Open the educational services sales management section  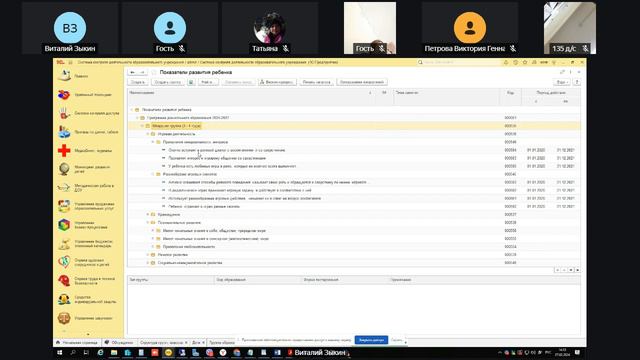(x=88, y=206)
